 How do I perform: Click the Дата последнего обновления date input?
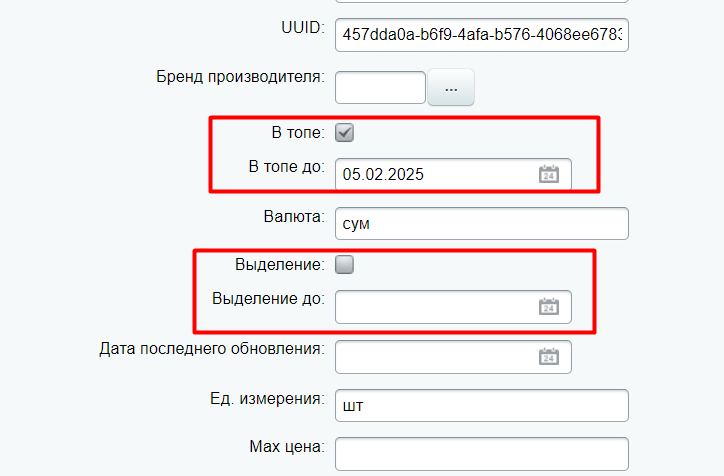[453, 357]
